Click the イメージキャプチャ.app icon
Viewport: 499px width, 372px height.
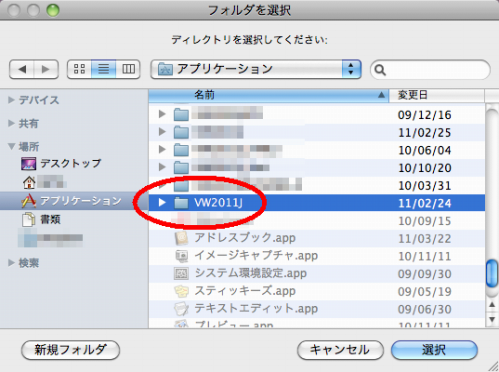point(181,256)
